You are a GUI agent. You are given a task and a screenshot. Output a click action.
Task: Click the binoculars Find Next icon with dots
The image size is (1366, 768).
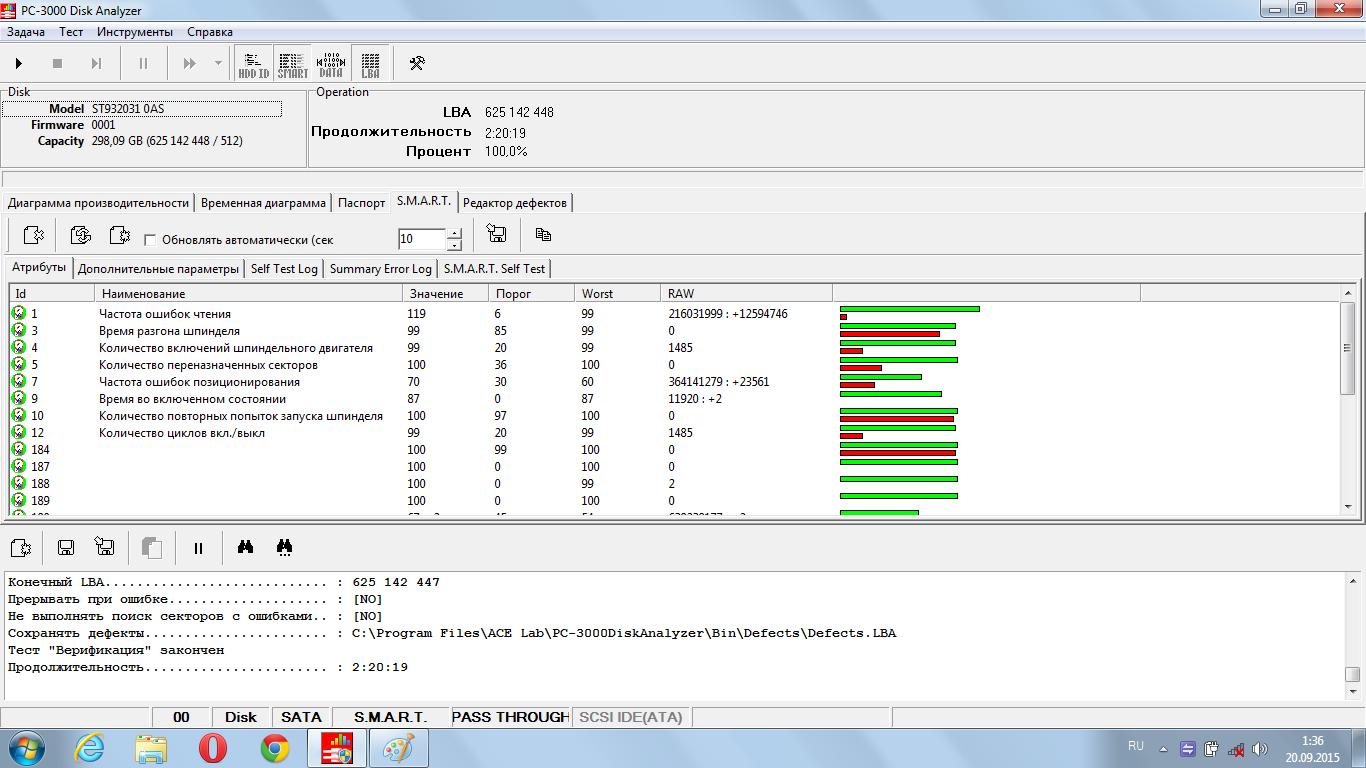283,547
